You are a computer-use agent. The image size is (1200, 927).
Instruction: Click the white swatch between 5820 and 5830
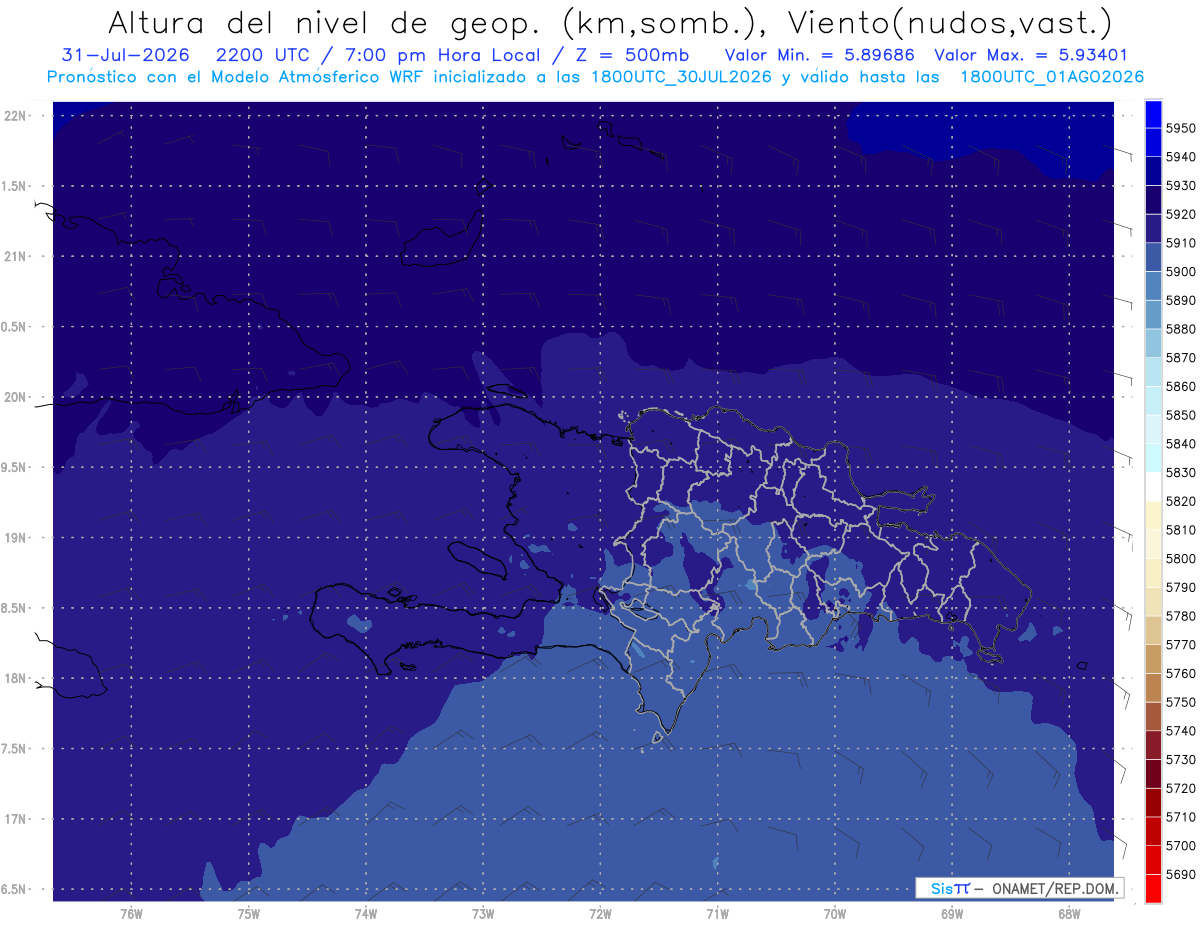coord(1152,486)
